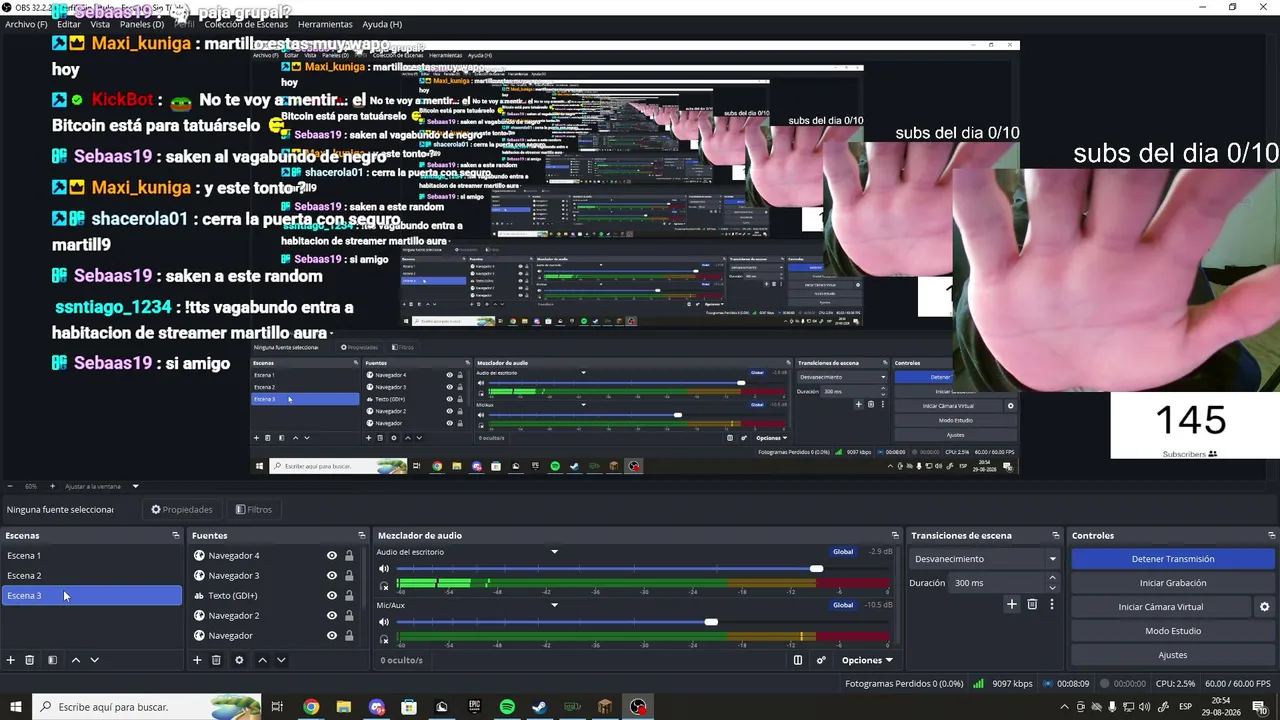Start the virtual camera with Iniciar Cámara Virtual

(x=1161, y=607)
